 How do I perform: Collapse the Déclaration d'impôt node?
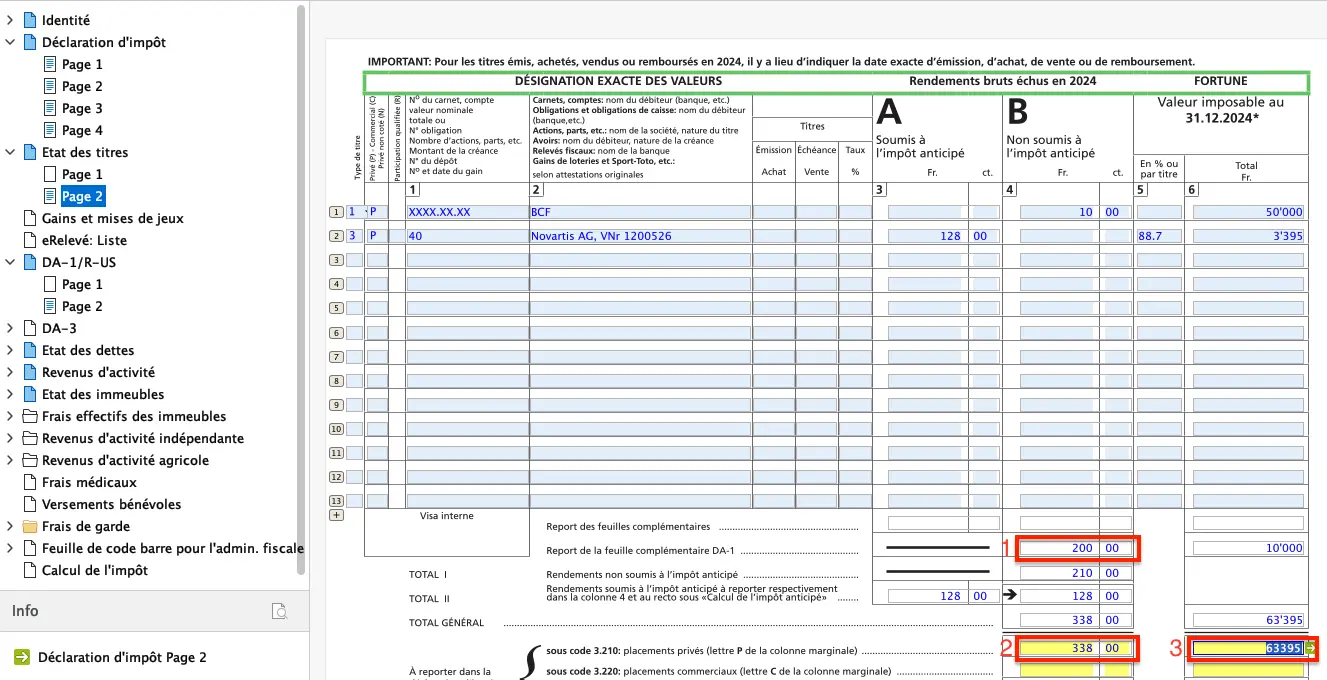point(10,42)
